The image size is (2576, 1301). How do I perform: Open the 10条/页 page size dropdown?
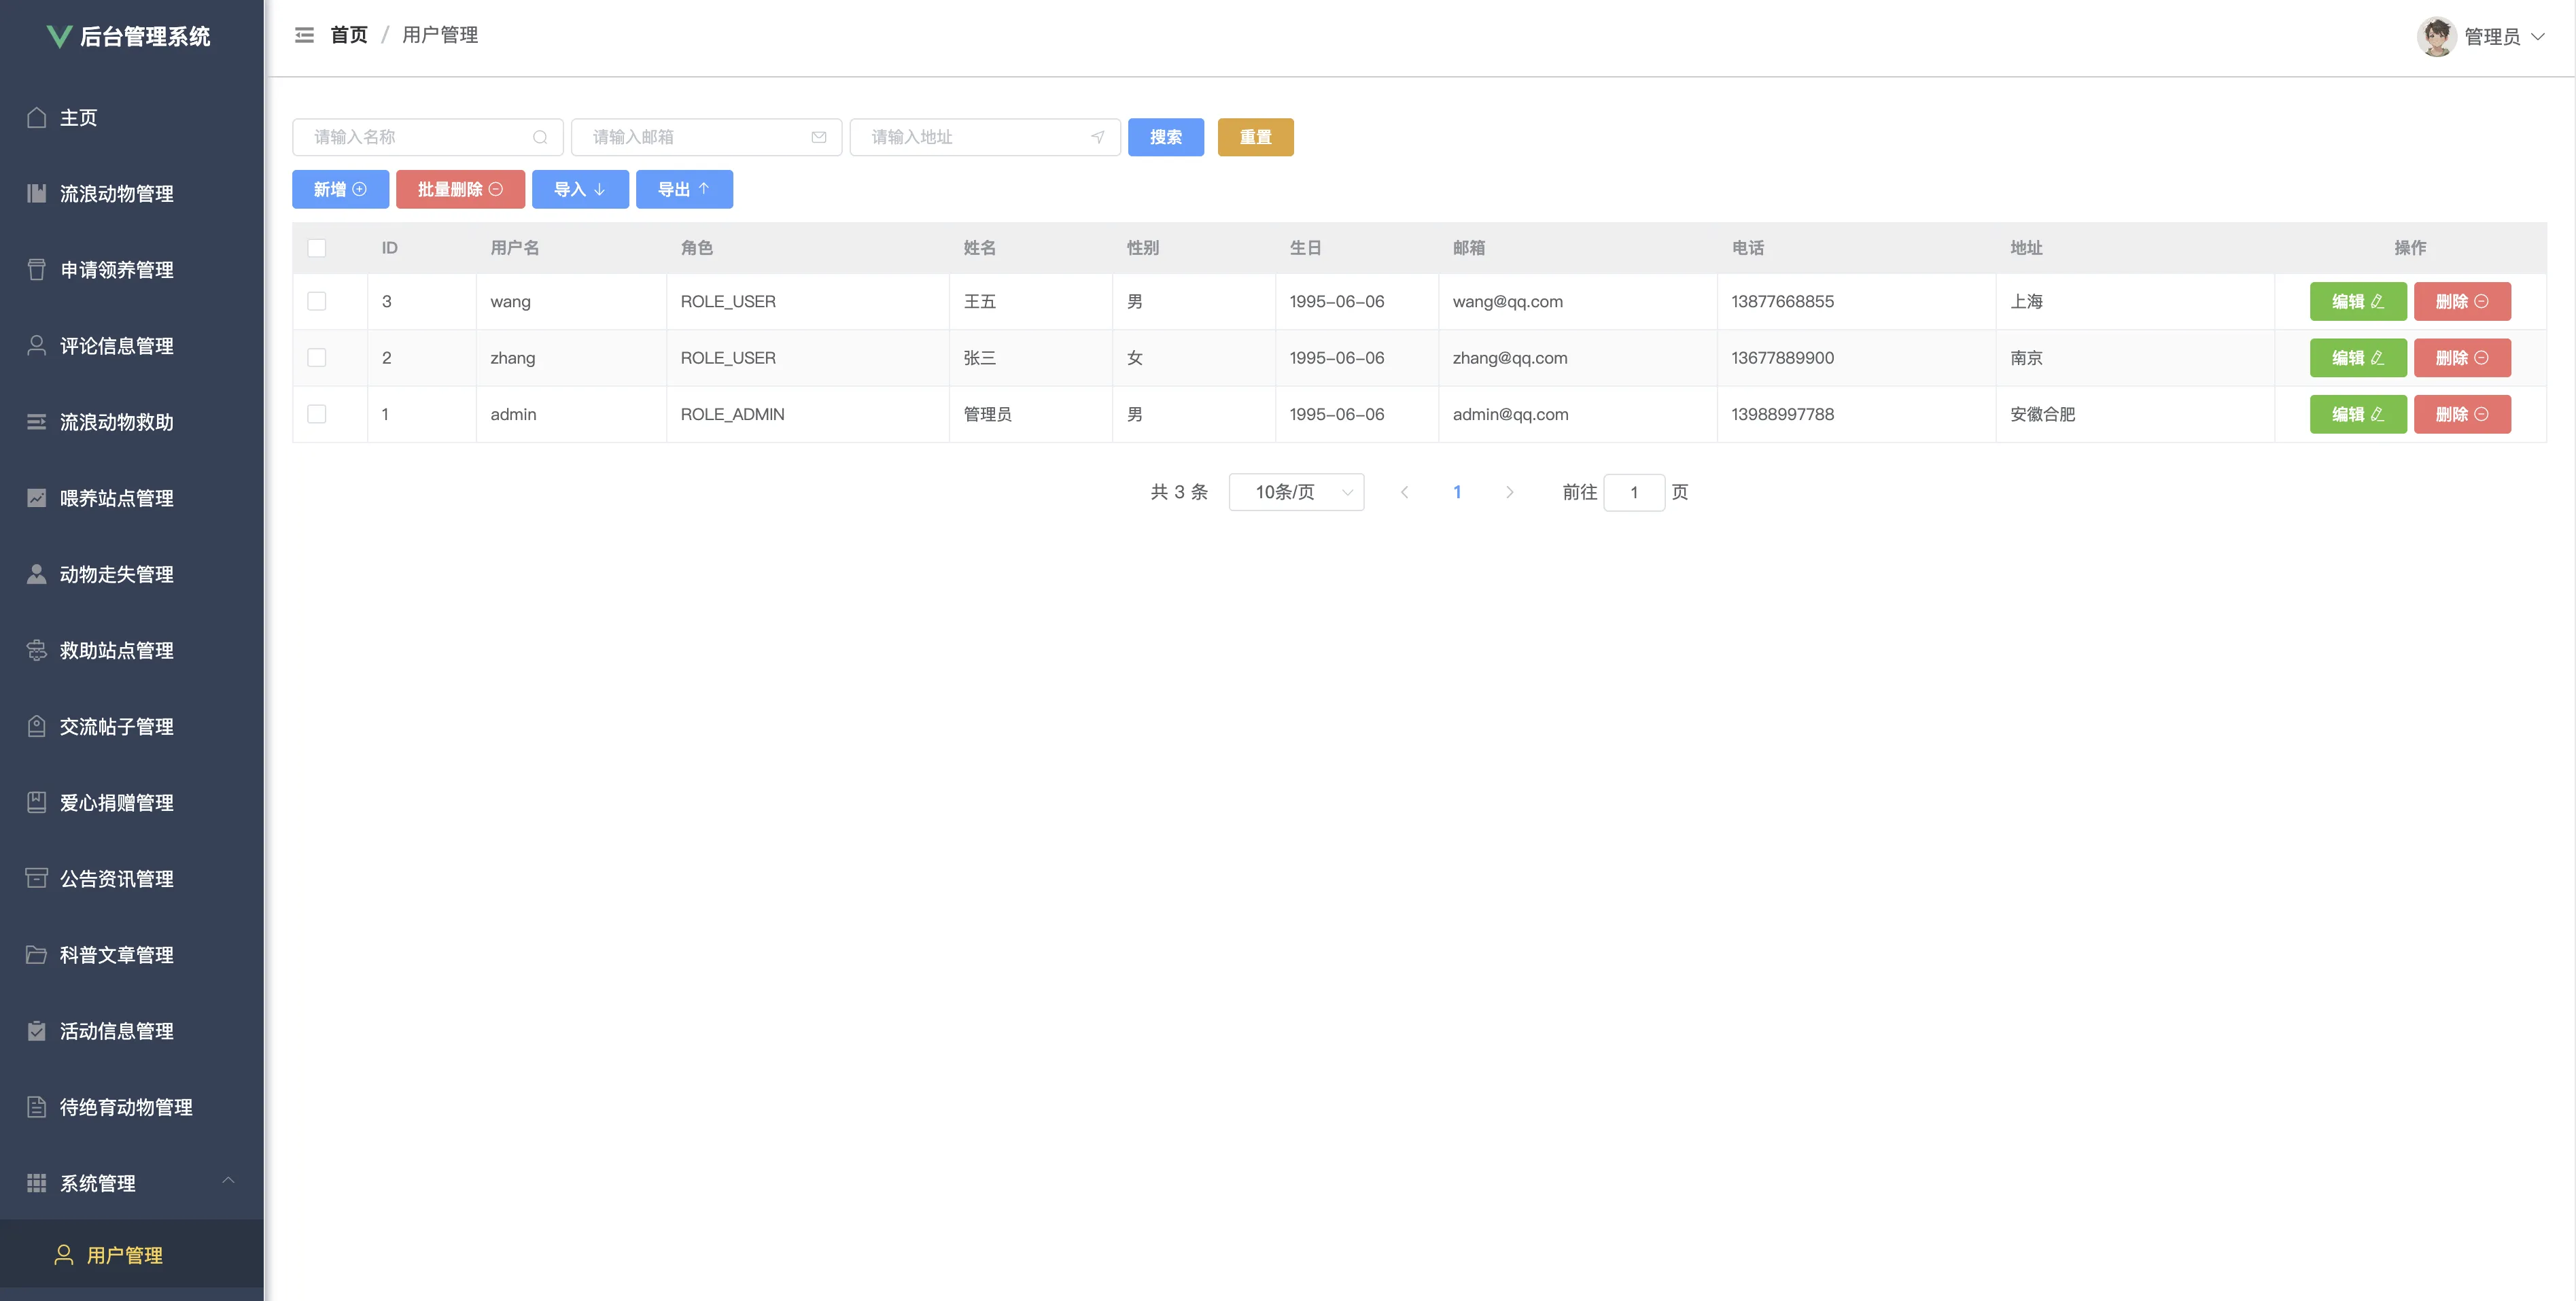(1296, 492)
